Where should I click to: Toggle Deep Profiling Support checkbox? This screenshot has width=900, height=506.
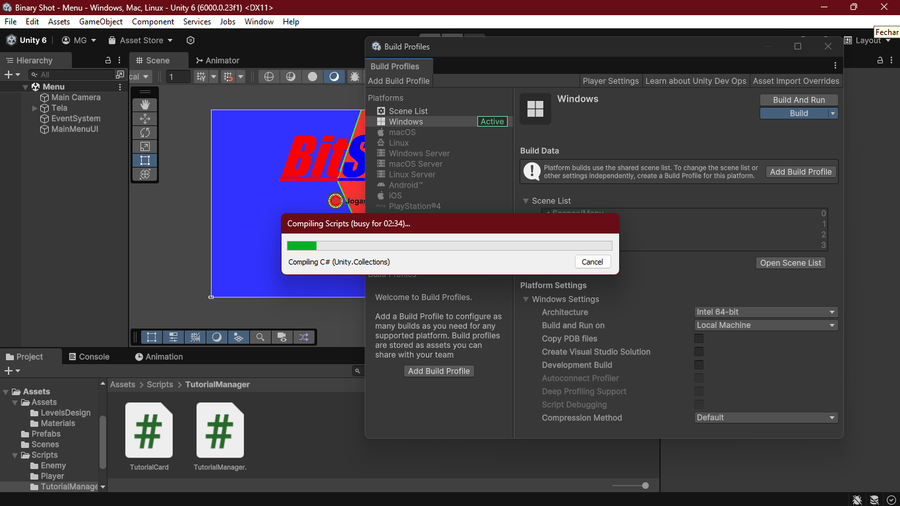click(x=699, y=391)
